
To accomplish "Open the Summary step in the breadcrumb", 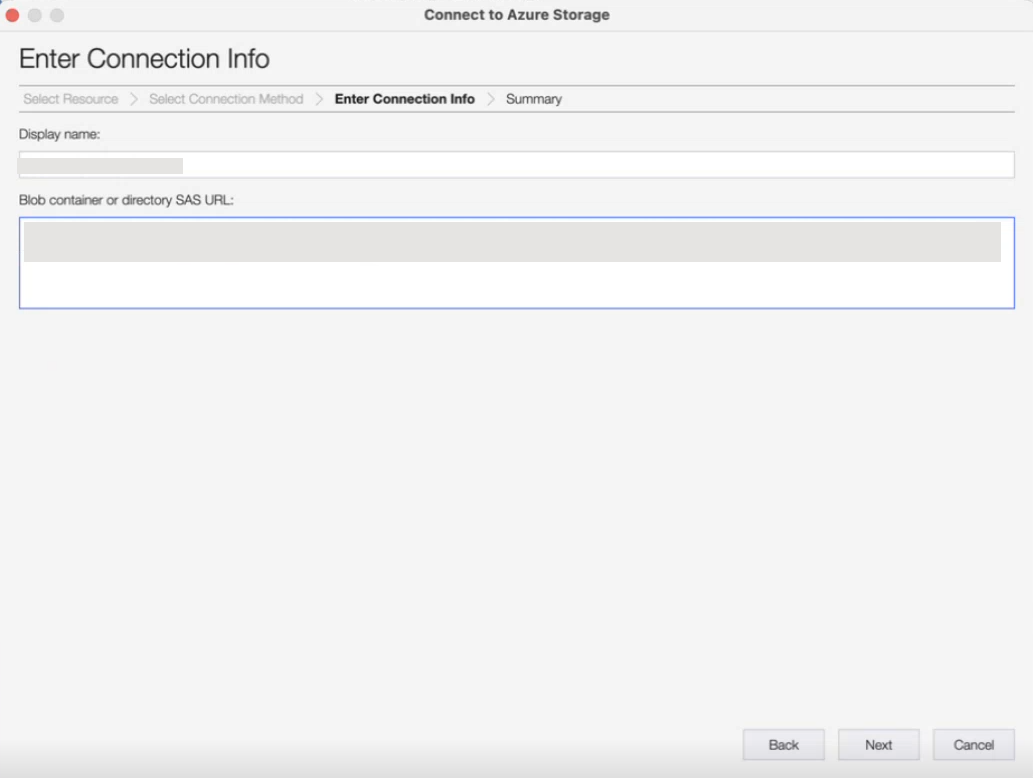I will [x=533, y=99].
